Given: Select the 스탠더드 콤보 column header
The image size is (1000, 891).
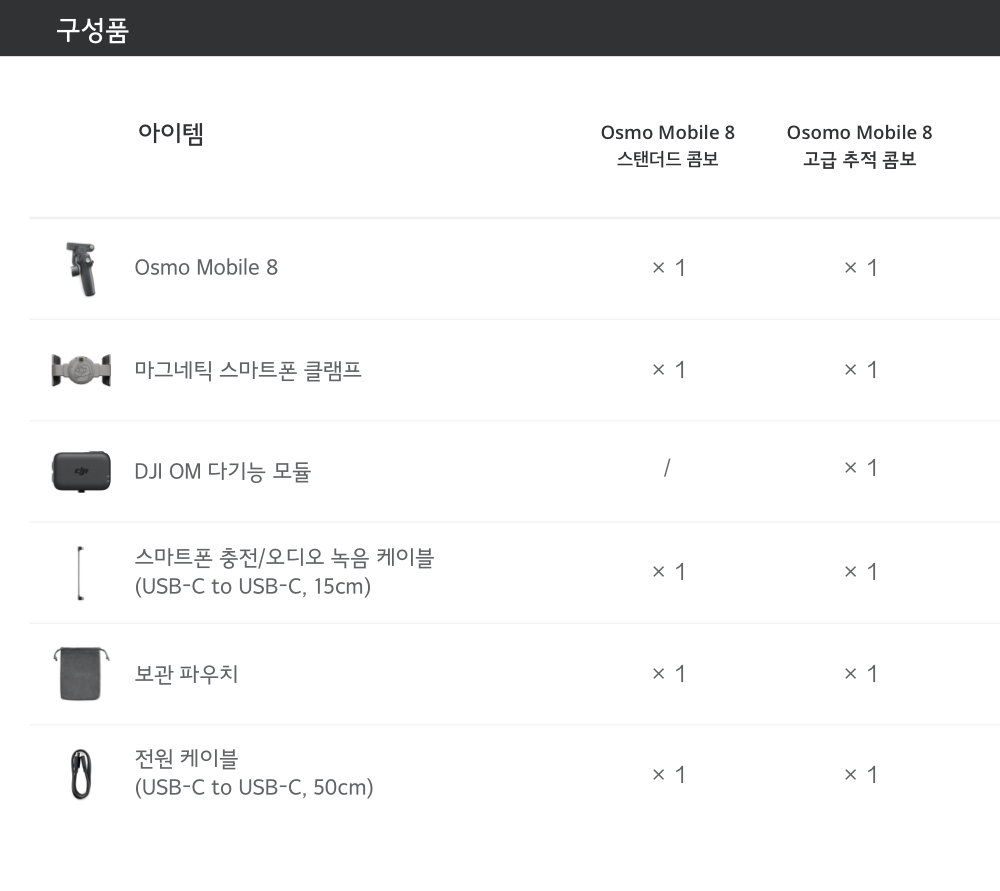Looking at the screenshot, I should click(x=667, y=146).
